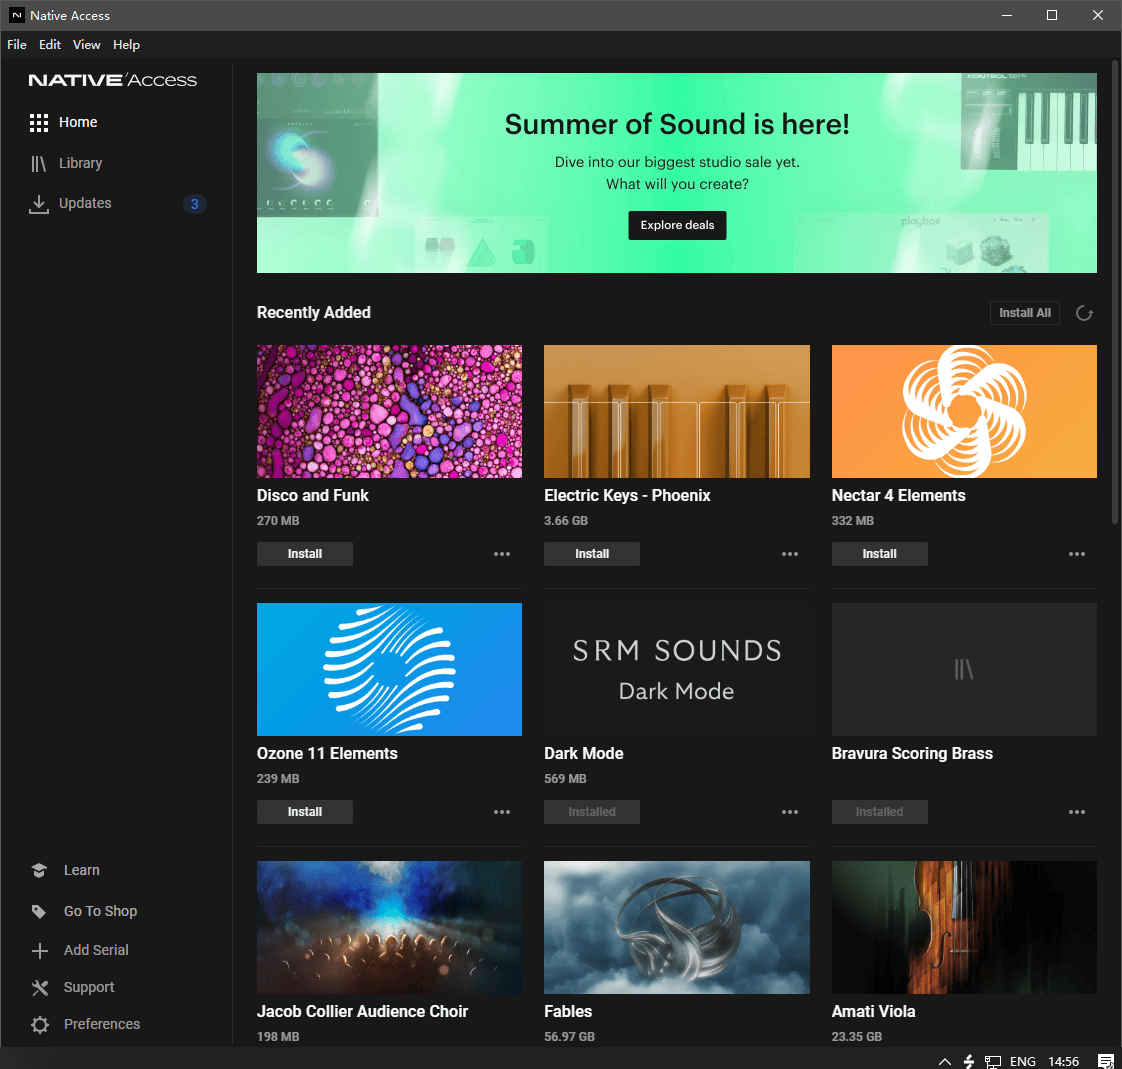Screen dimensions: 1122x1069
Task: Click the ENG language indicator
Action: tap(1023, 1062)
